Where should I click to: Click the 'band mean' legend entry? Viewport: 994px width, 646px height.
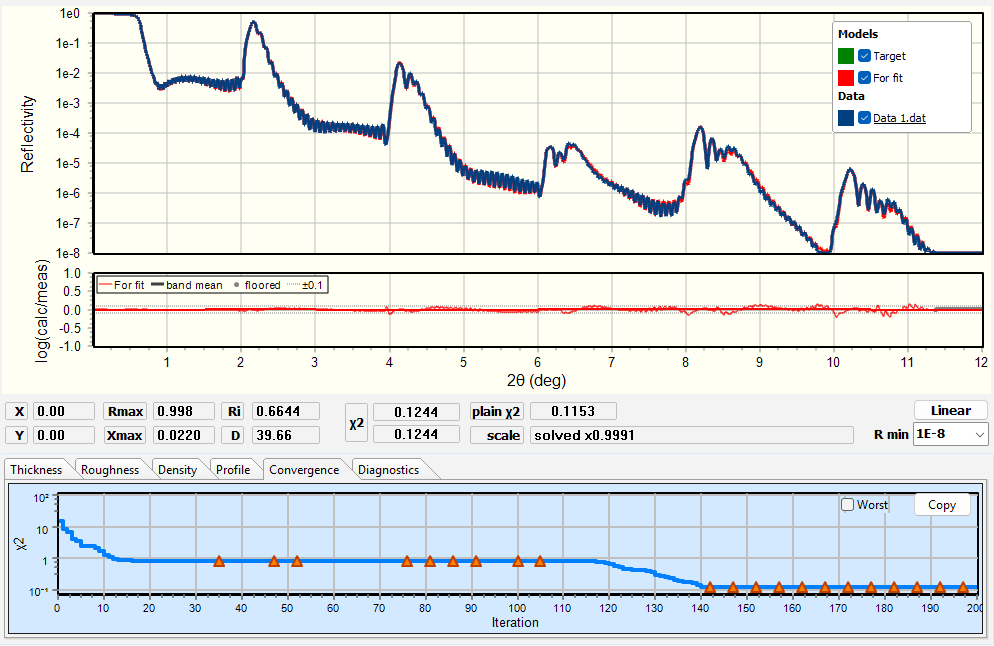pos(187,285)
